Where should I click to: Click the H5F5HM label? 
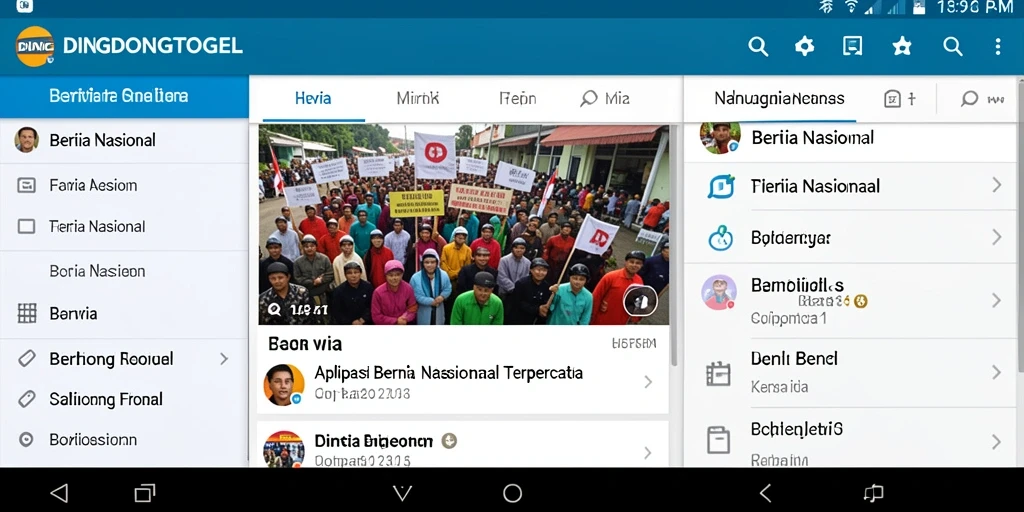pyautogui.click(x=634, y=344)
